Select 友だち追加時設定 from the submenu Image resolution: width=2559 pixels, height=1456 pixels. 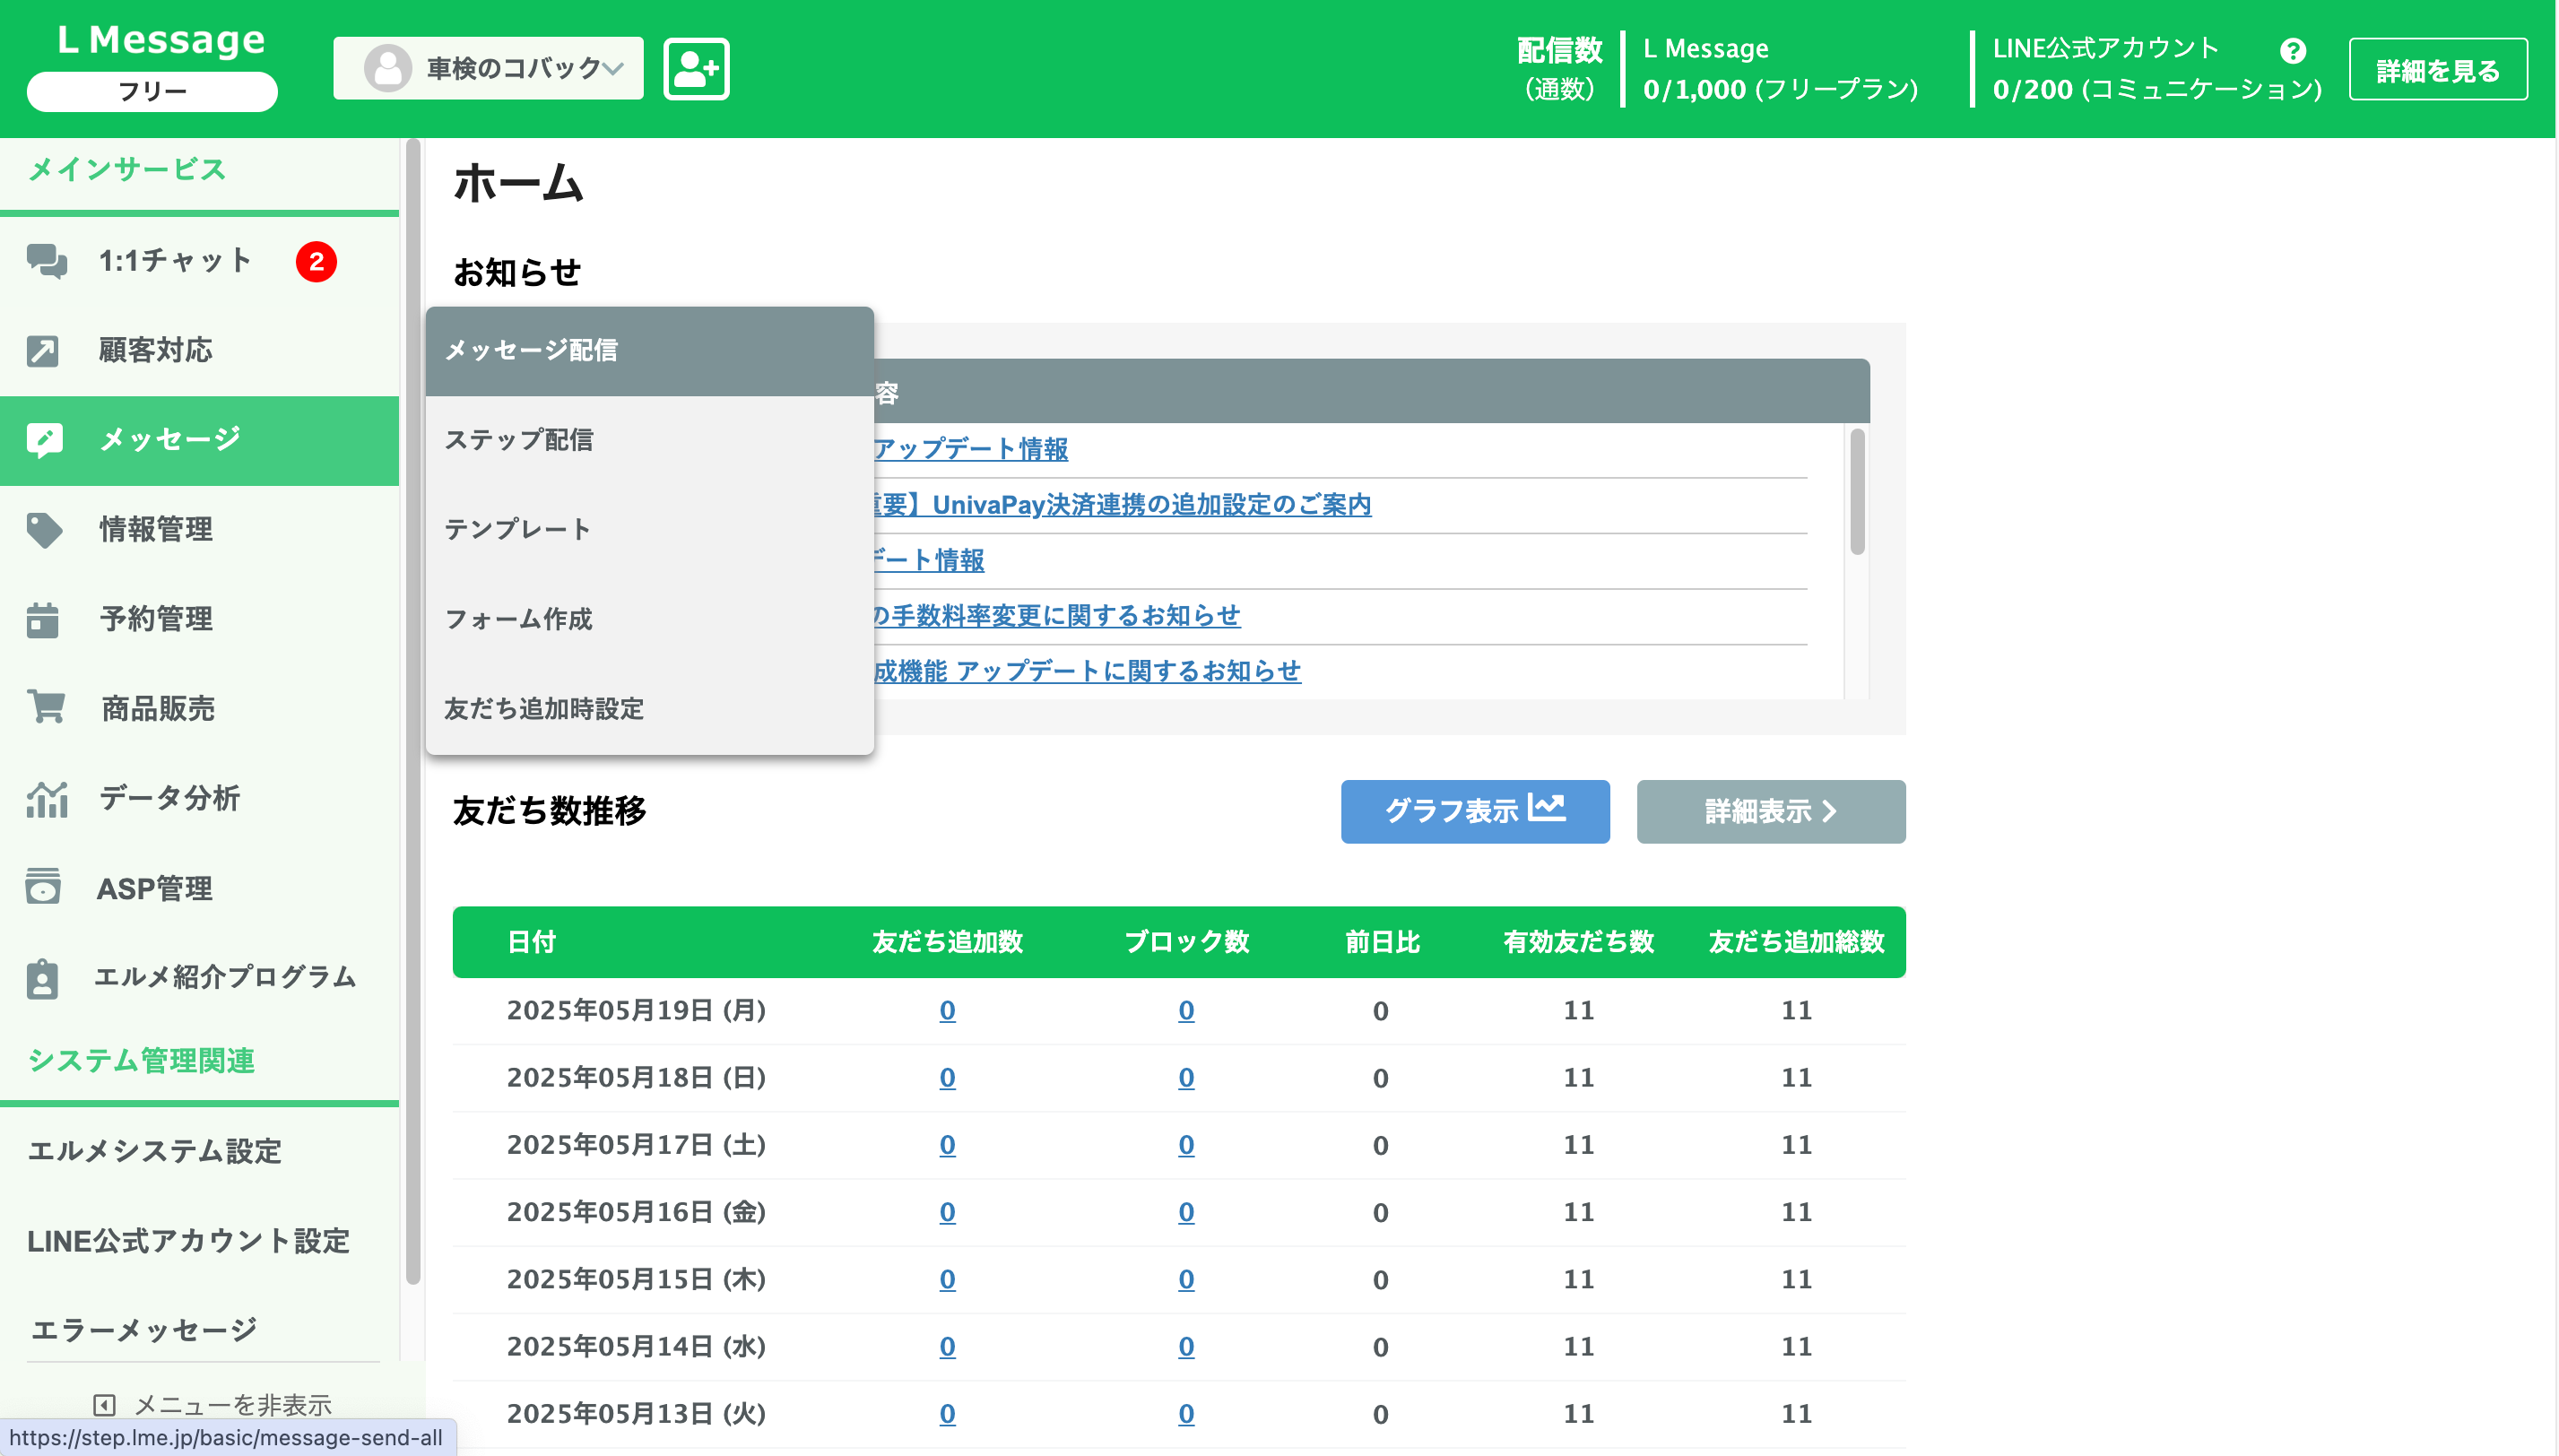click(650, 709)
